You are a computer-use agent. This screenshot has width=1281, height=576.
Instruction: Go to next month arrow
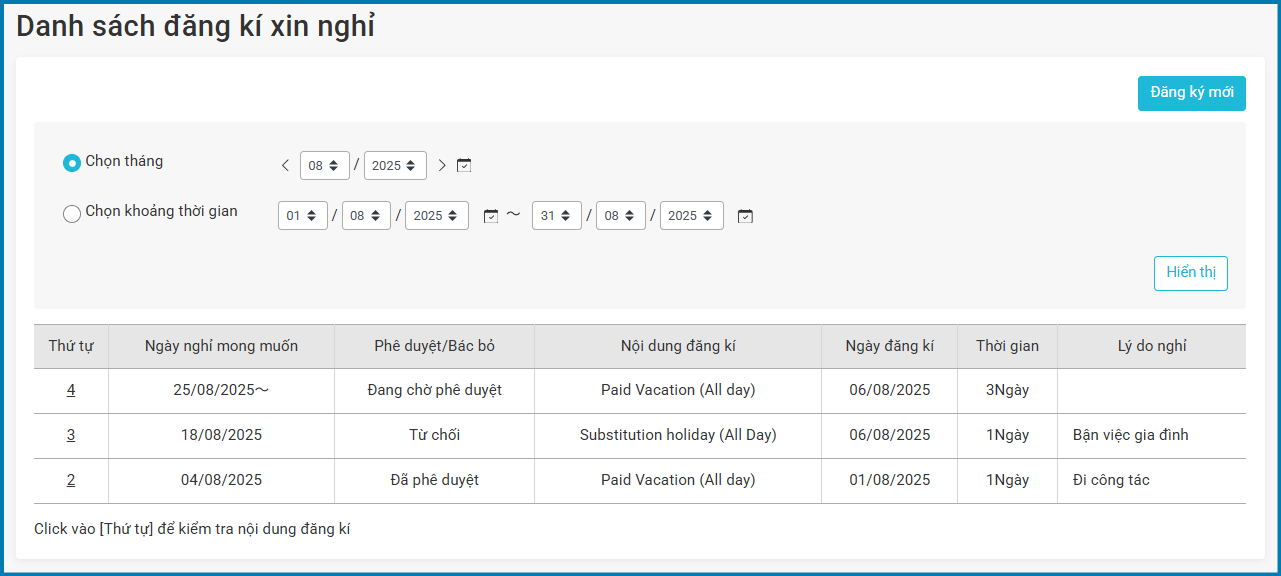click(442, 166)
